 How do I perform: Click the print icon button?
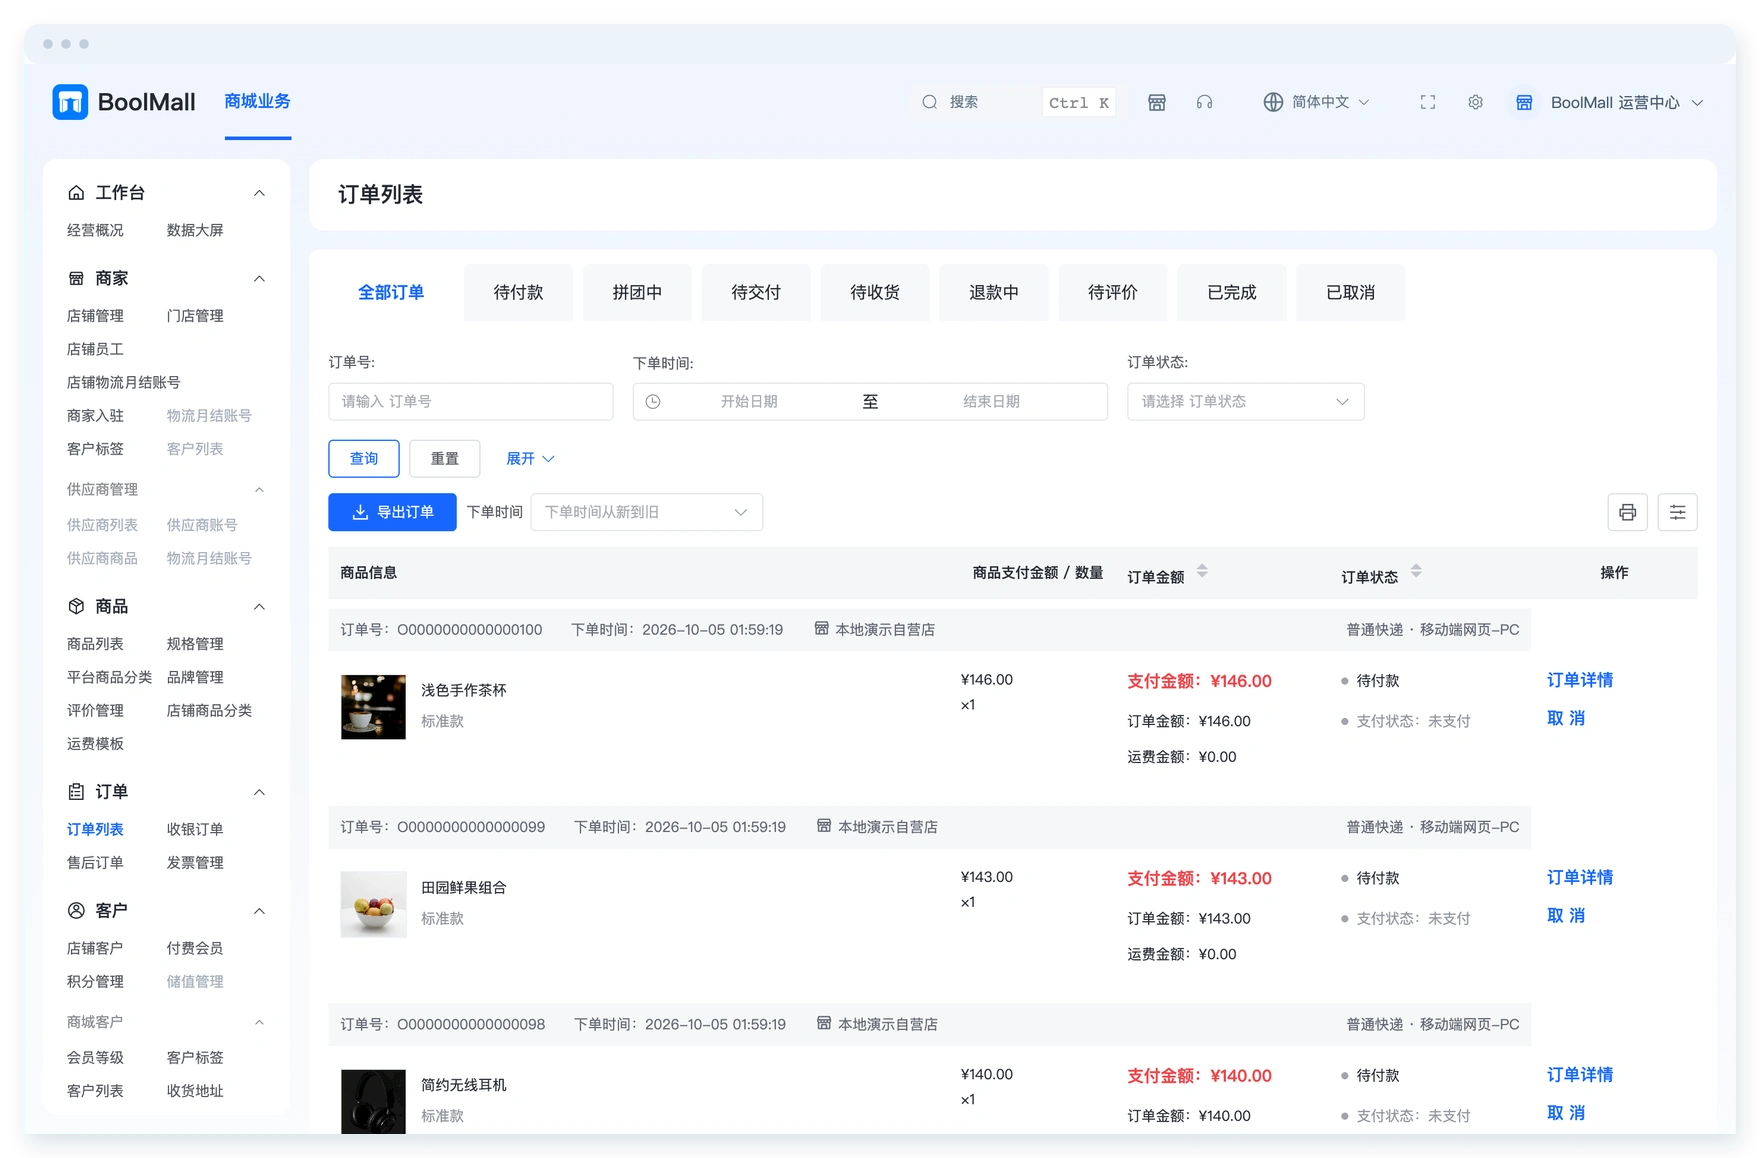click(1627, 512)
